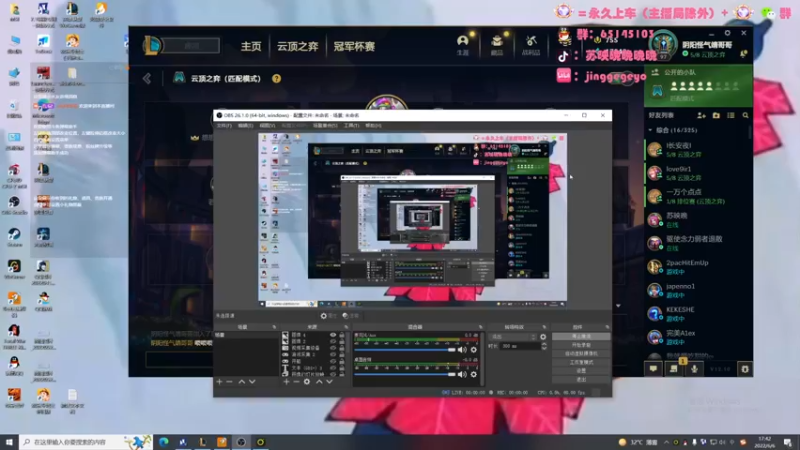Toggle lock of second source
Image resolution: width=800 pixels, height=450 pixels.
342,341
